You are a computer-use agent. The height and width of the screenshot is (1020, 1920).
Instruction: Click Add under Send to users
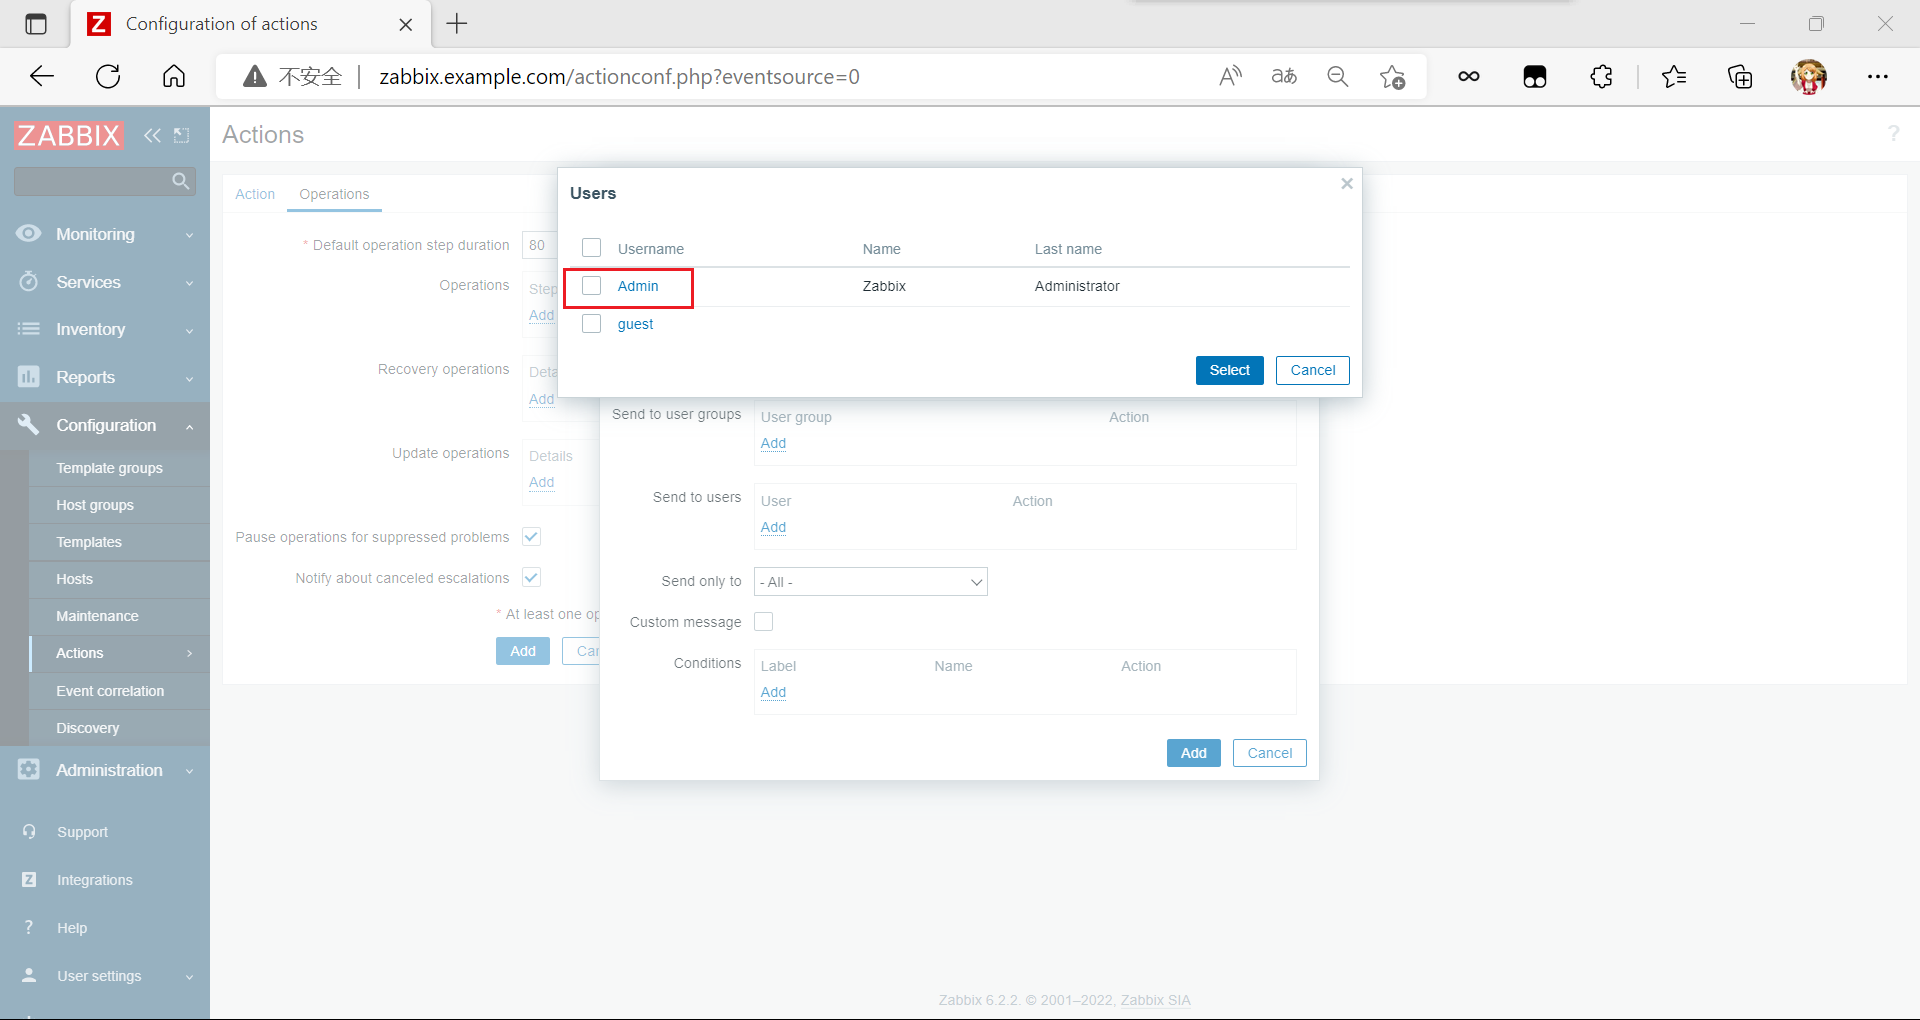[773, 527]
